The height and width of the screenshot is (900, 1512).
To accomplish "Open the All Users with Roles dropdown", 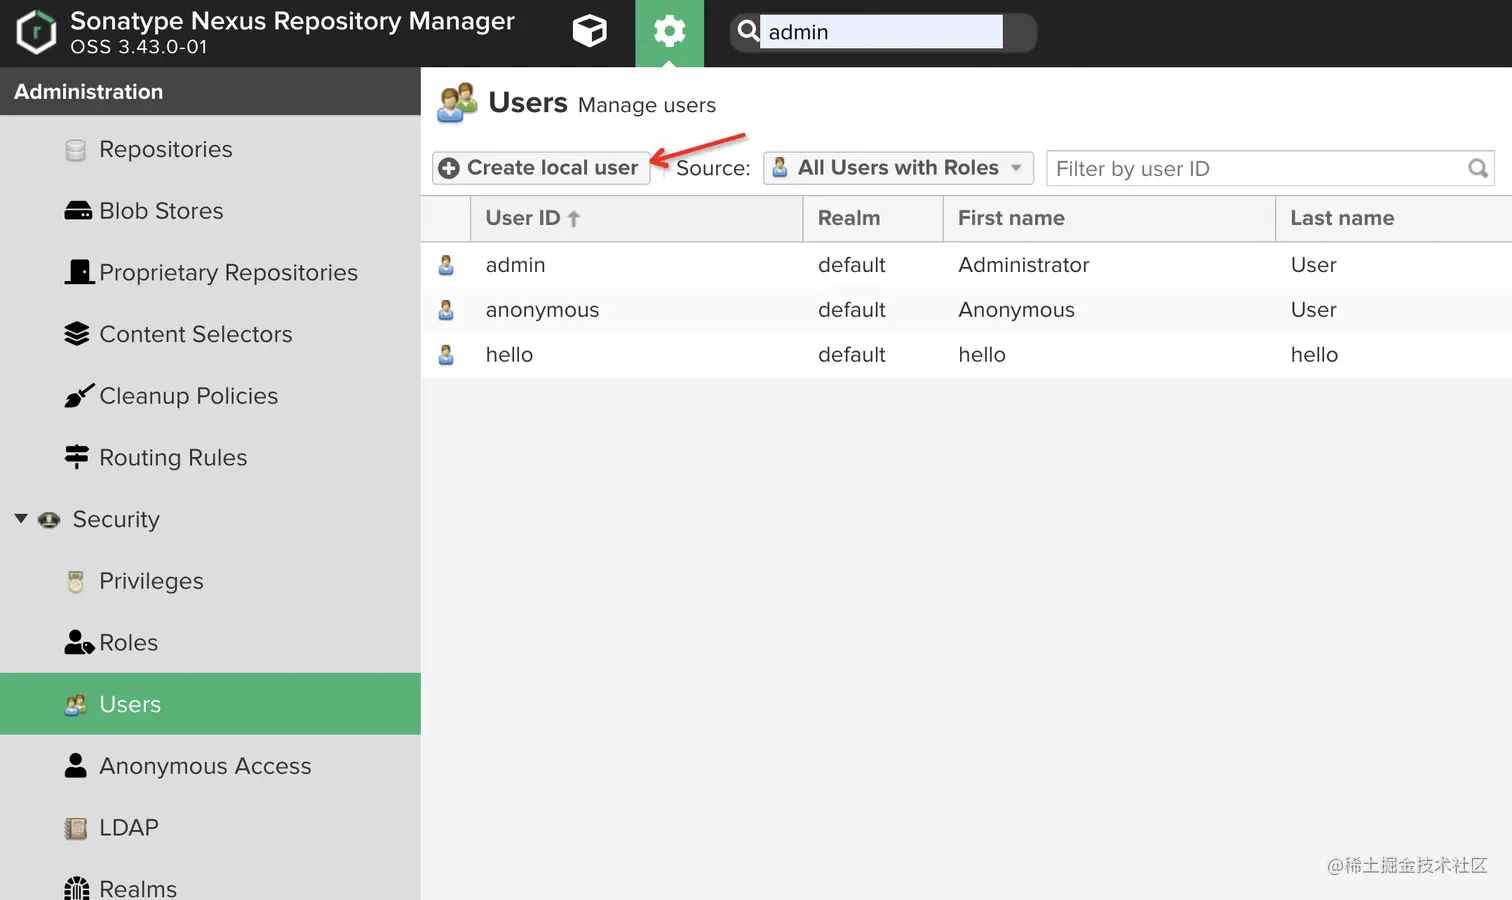I will point(898,168).
